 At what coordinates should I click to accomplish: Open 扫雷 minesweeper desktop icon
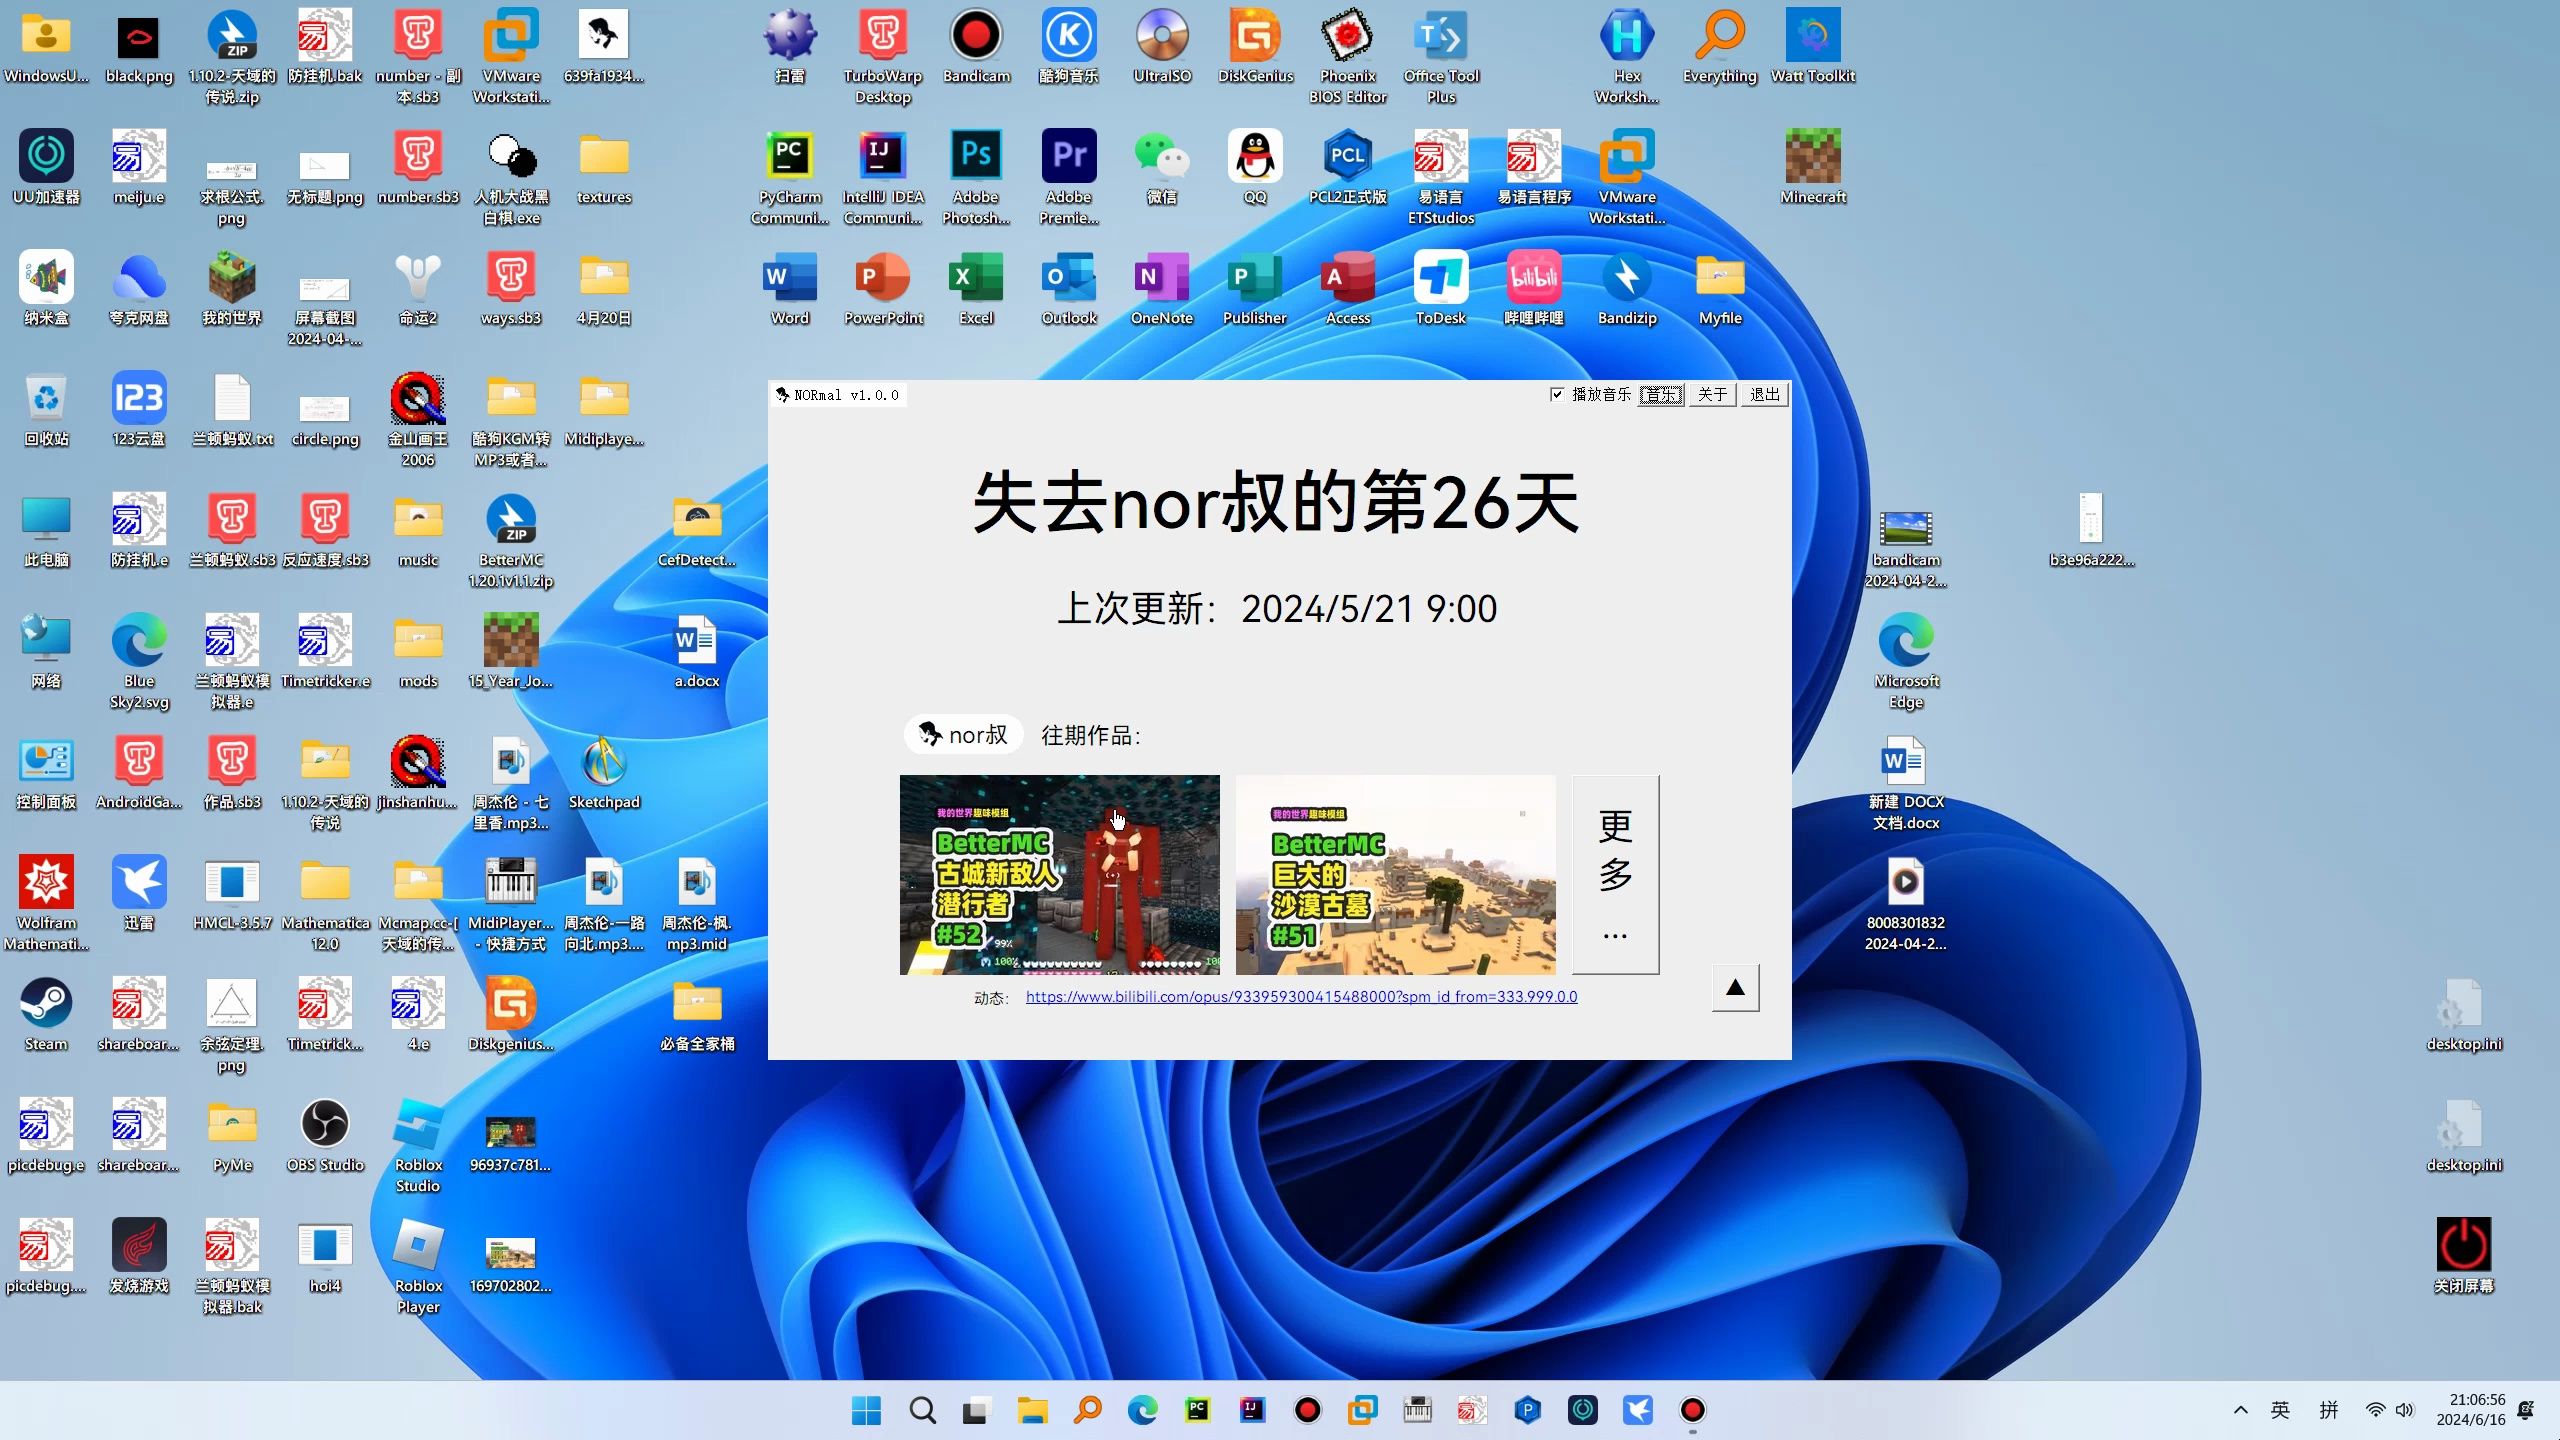point(790,48)
